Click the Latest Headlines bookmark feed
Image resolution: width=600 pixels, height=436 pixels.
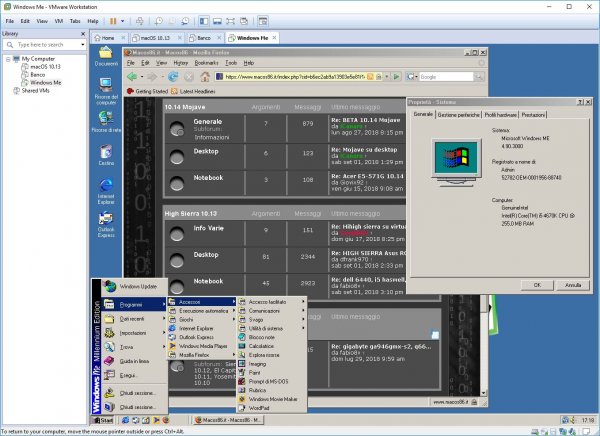(x=193, y=91)
